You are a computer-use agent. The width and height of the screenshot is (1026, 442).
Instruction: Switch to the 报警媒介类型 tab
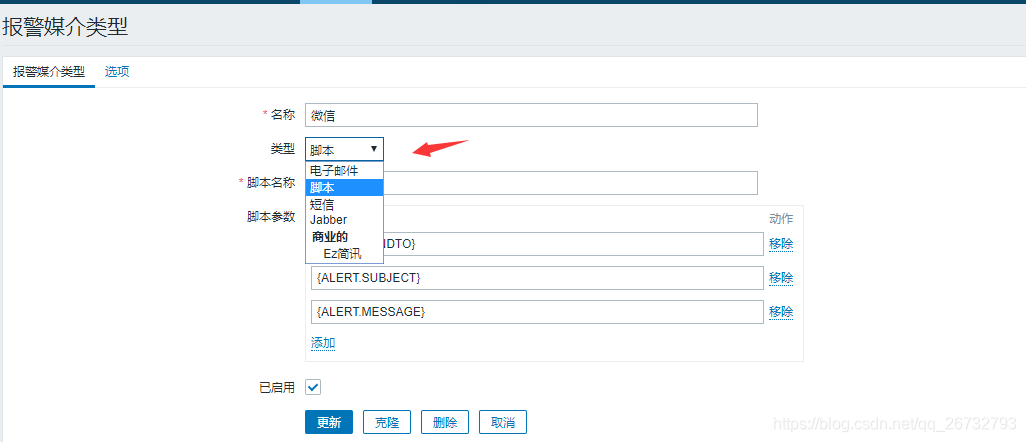pyautogui.click(x=49, y=72)
